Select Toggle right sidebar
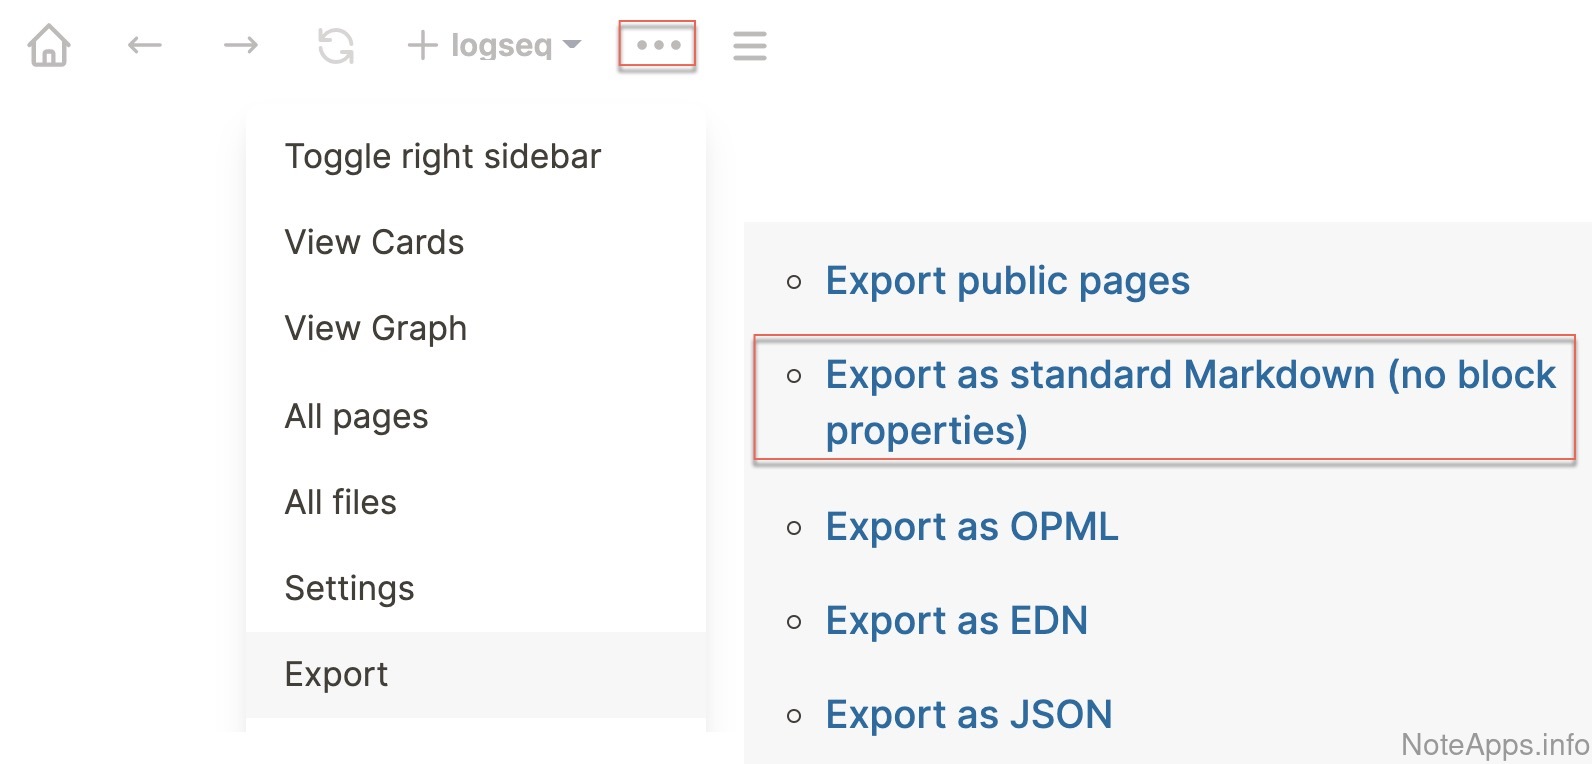Viewport: 1592px width, 764px height. [443, 157]
